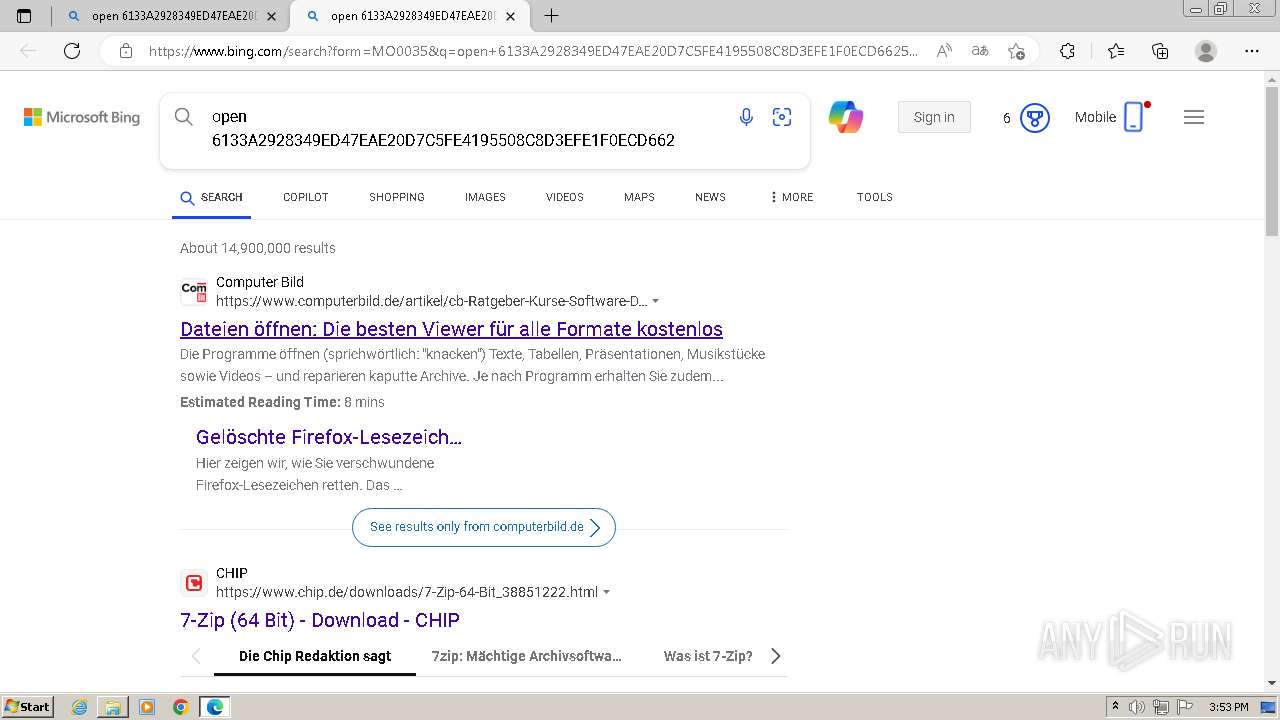The width and height of the screenshot is (1280, 720).
Task: Switch to the SHOPPING tab
Action: (397, 197)
